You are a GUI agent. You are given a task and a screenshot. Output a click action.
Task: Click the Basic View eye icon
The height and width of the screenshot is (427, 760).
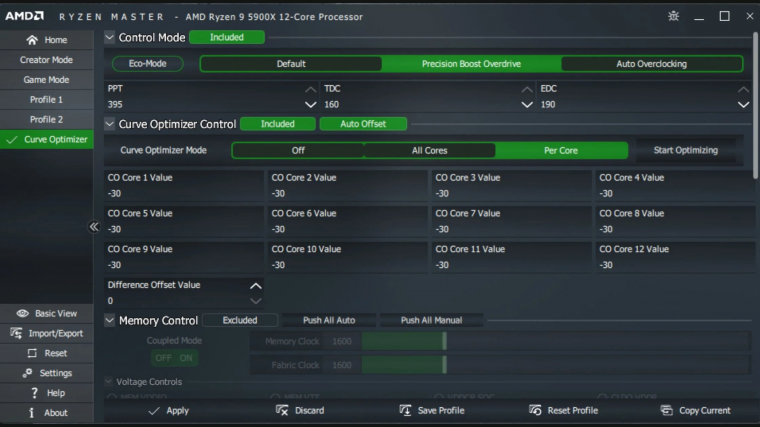click(22, 314)
